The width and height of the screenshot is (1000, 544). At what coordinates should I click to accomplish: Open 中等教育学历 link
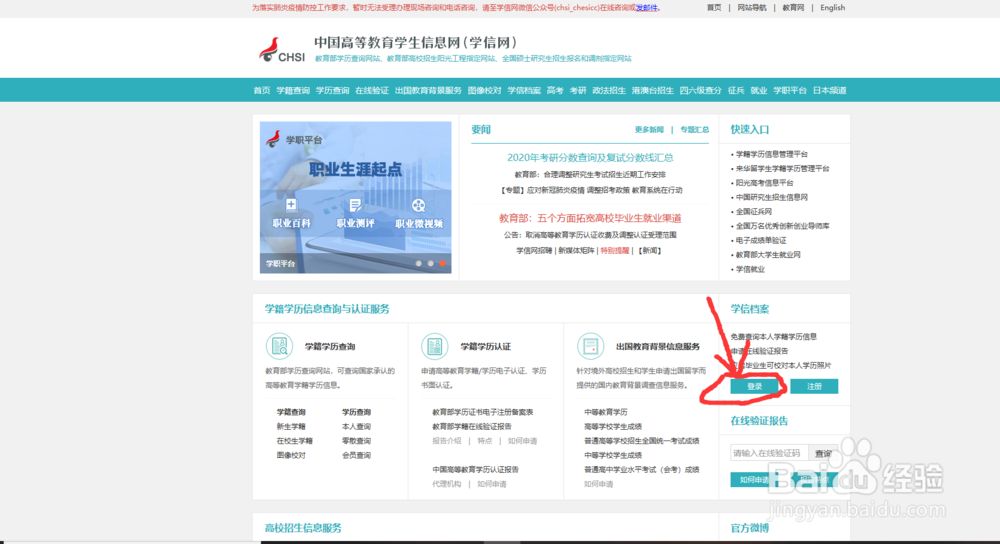(606, 413)
